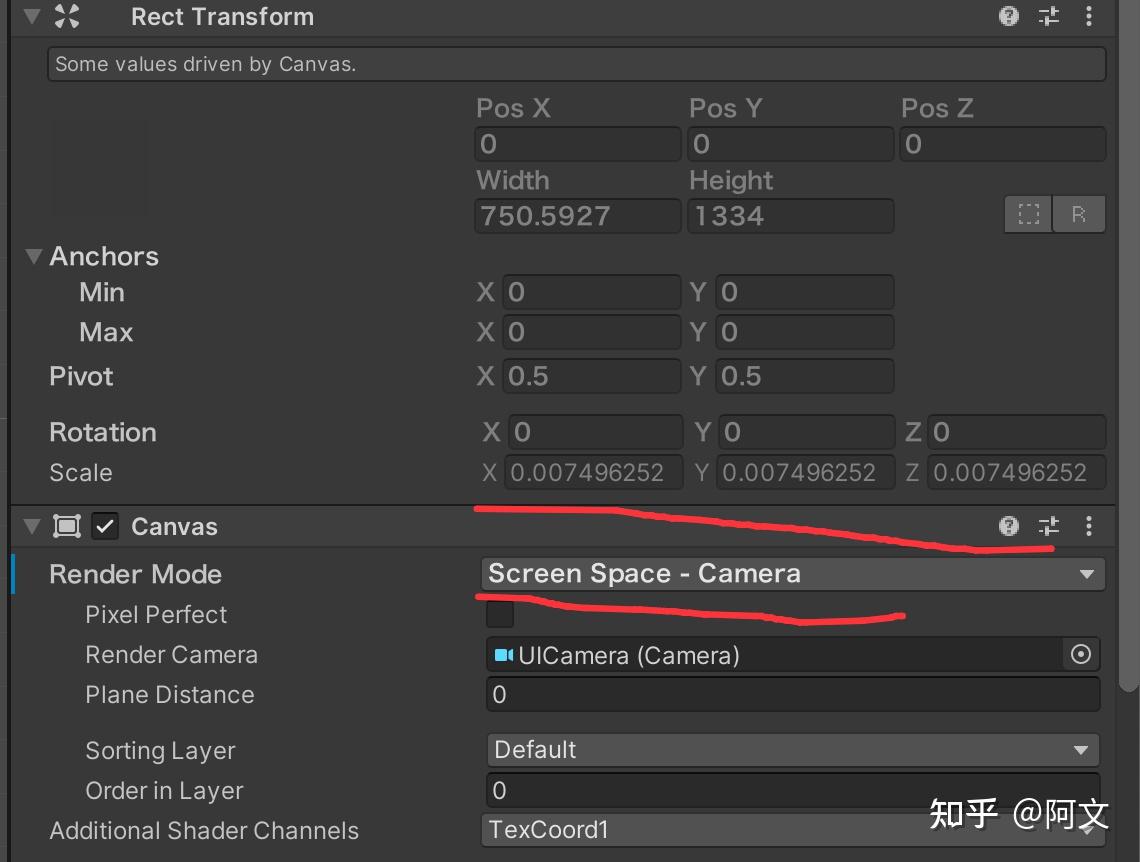Toggle the Canvas component enabled checkbox

coord(105,526)
